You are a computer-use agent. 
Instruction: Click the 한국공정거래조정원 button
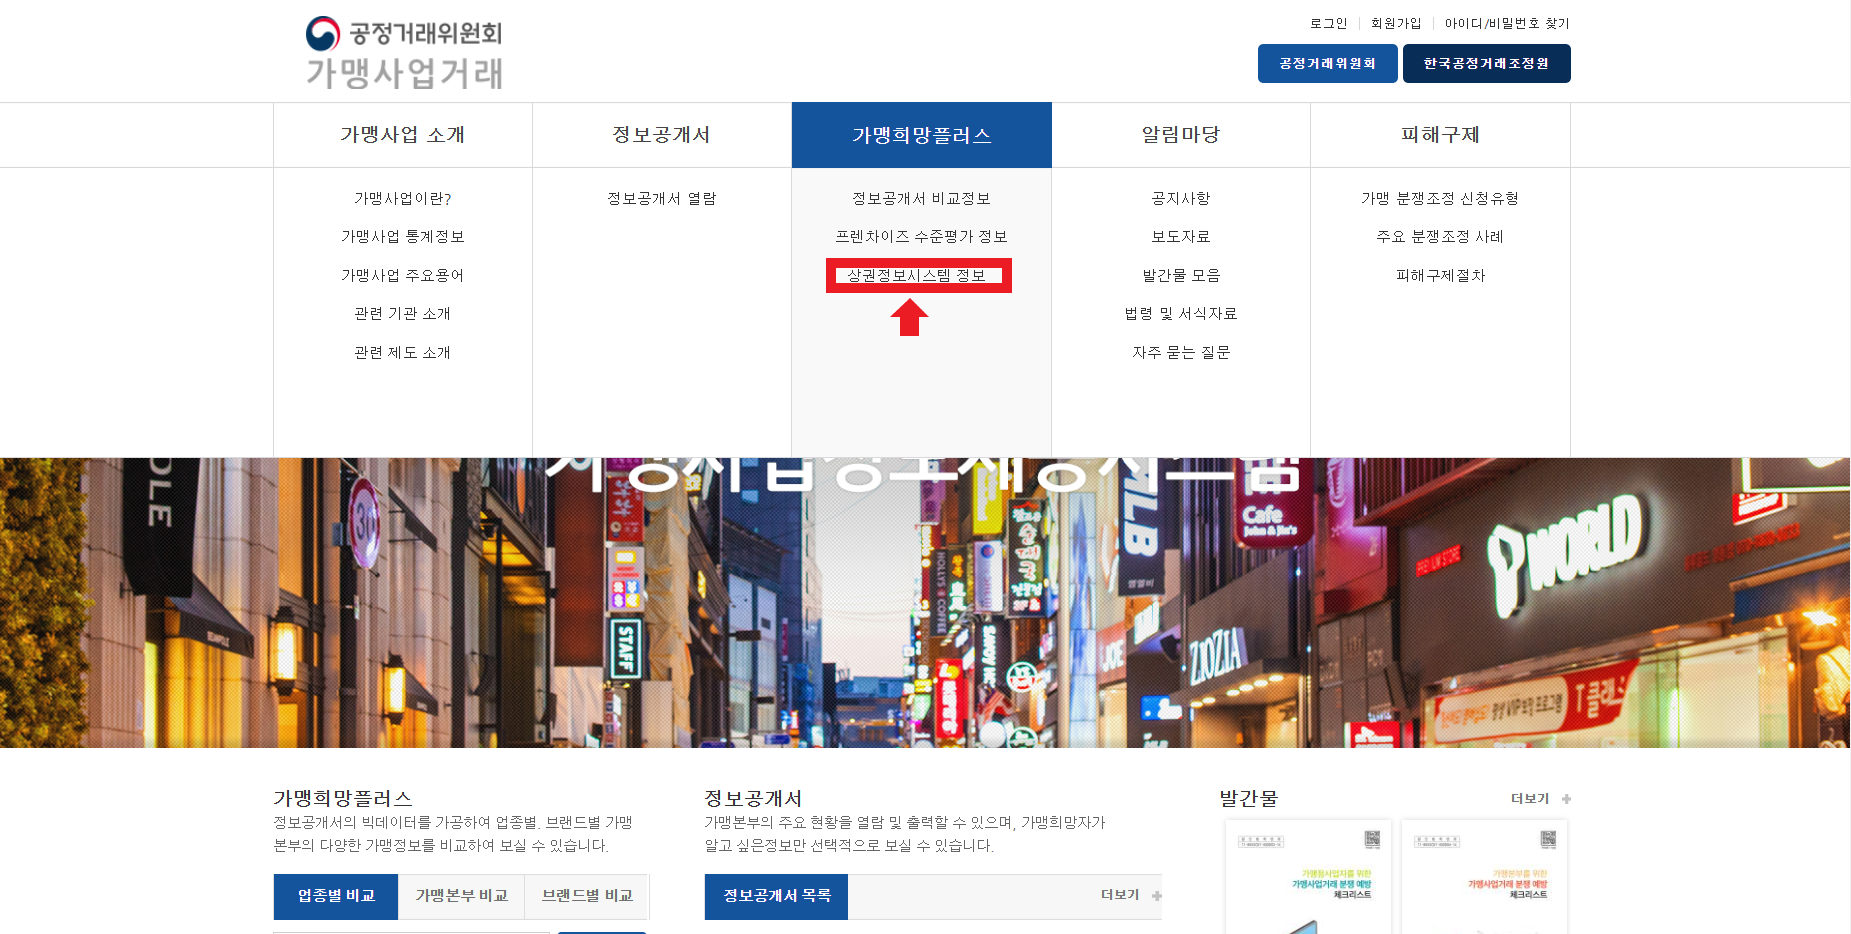click(1486, 63)
